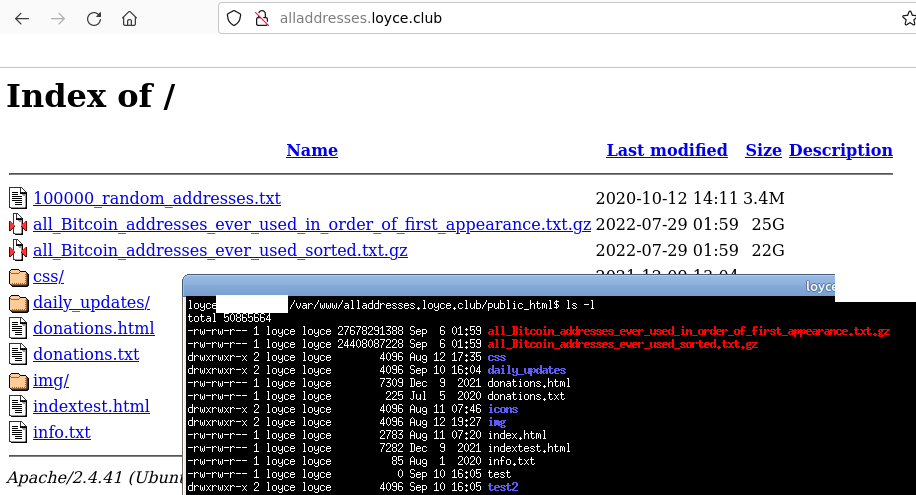Open the css/ directory link
This screenshot has width=916, height=495.
click(48, 276)
